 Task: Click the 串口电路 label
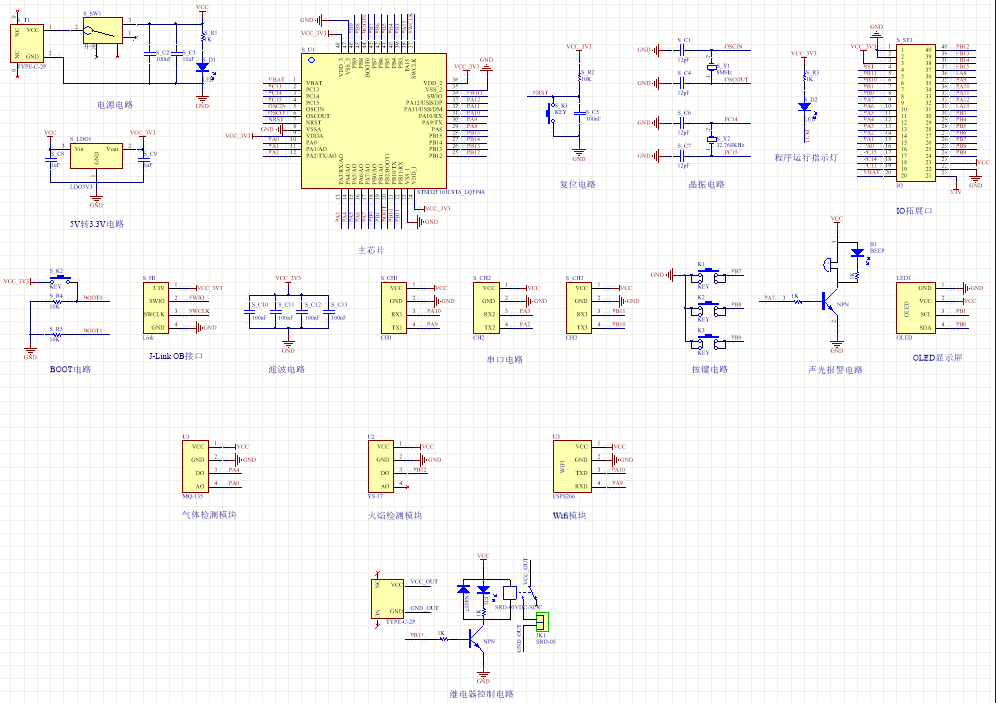click(x=504, y=359)
